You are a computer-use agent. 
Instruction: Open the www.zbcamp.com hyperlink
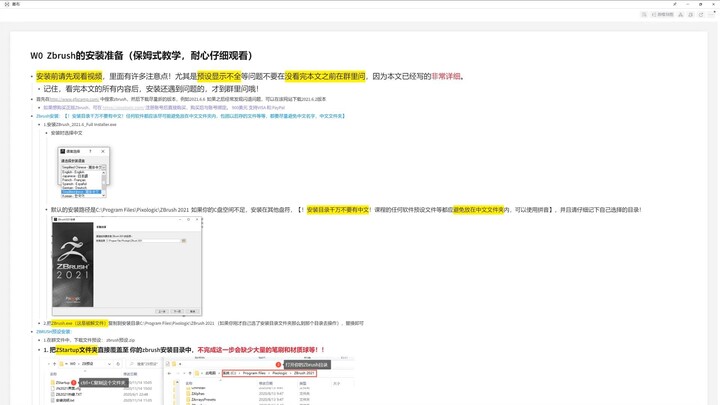pos(74,99)
